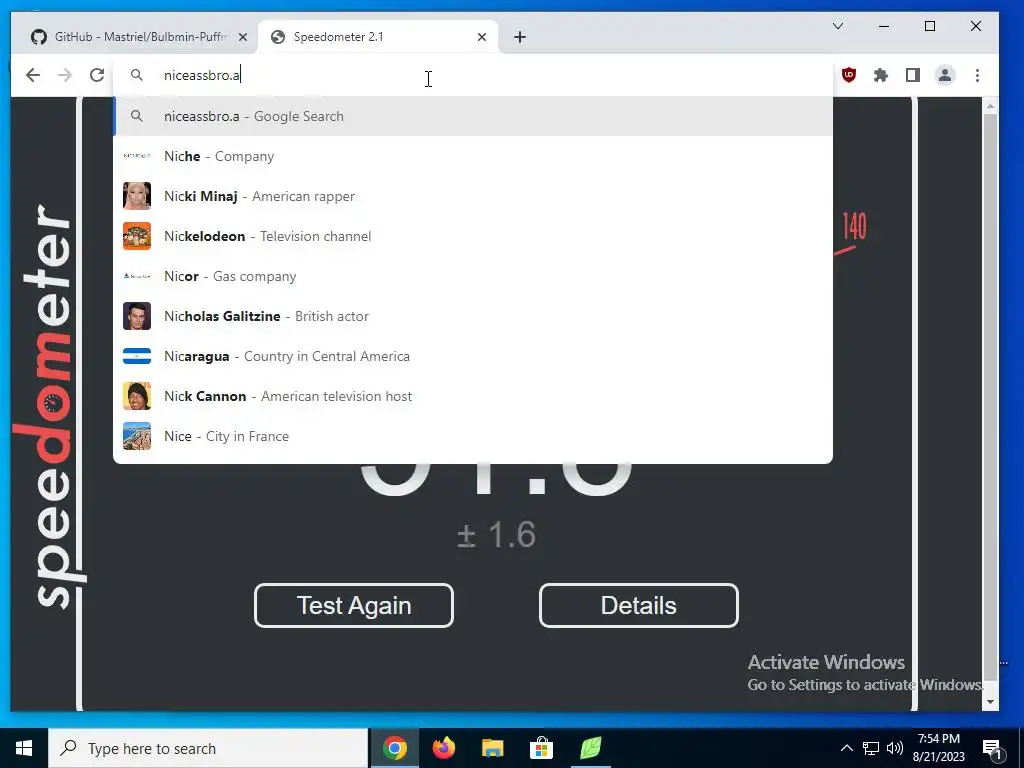
Task: Open the 7:54 PM clock and calendar
Action: (938, 748)
